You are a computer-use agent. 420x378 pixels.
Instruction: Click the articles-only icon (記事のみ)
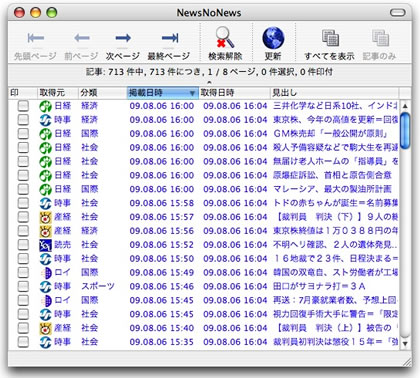pyautogui.click(x=380, y=38)
